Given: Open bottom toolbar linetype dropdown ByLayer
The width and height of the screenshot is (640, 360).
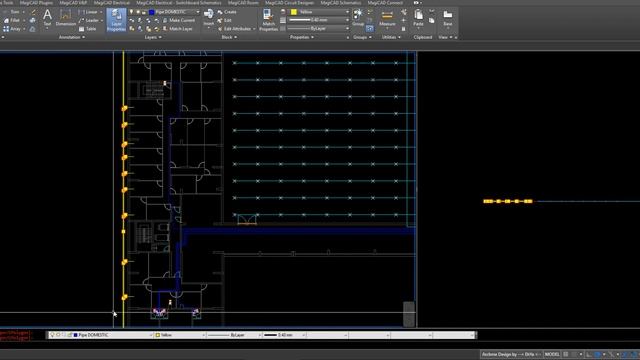Looking at the screenshot, I should [234, 335].
